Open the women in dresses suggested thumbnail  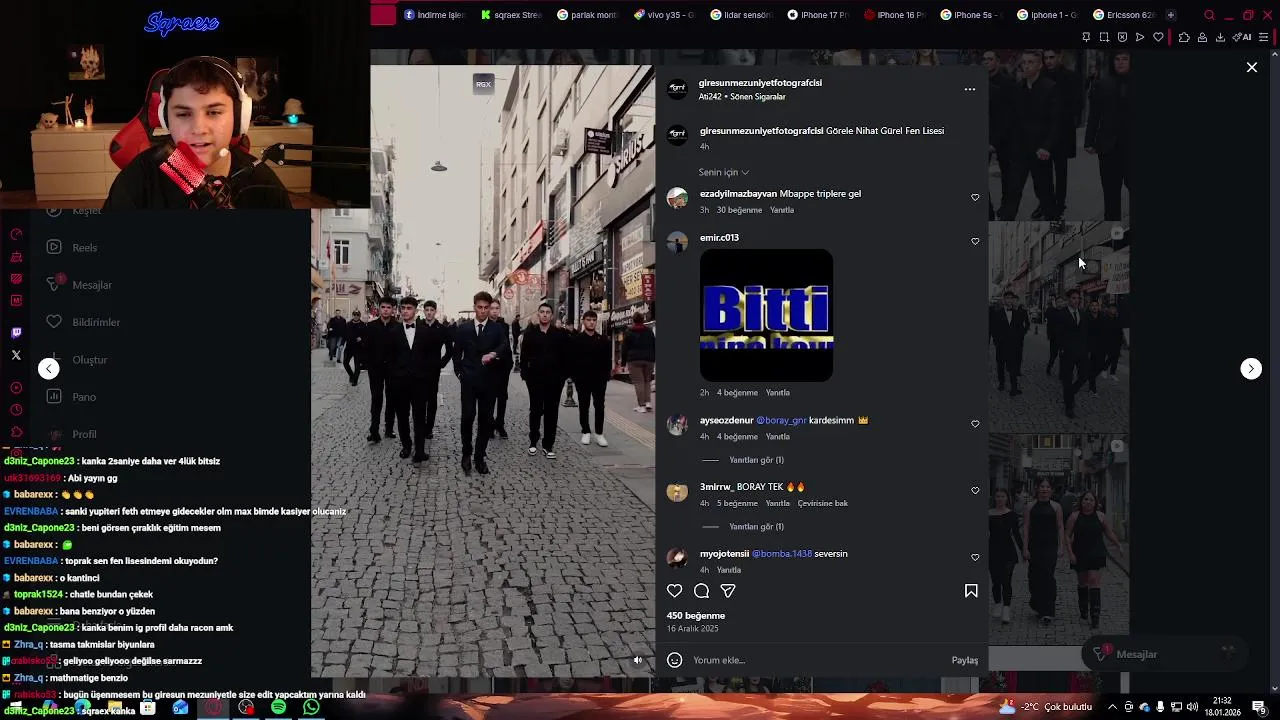point(1059,540)
